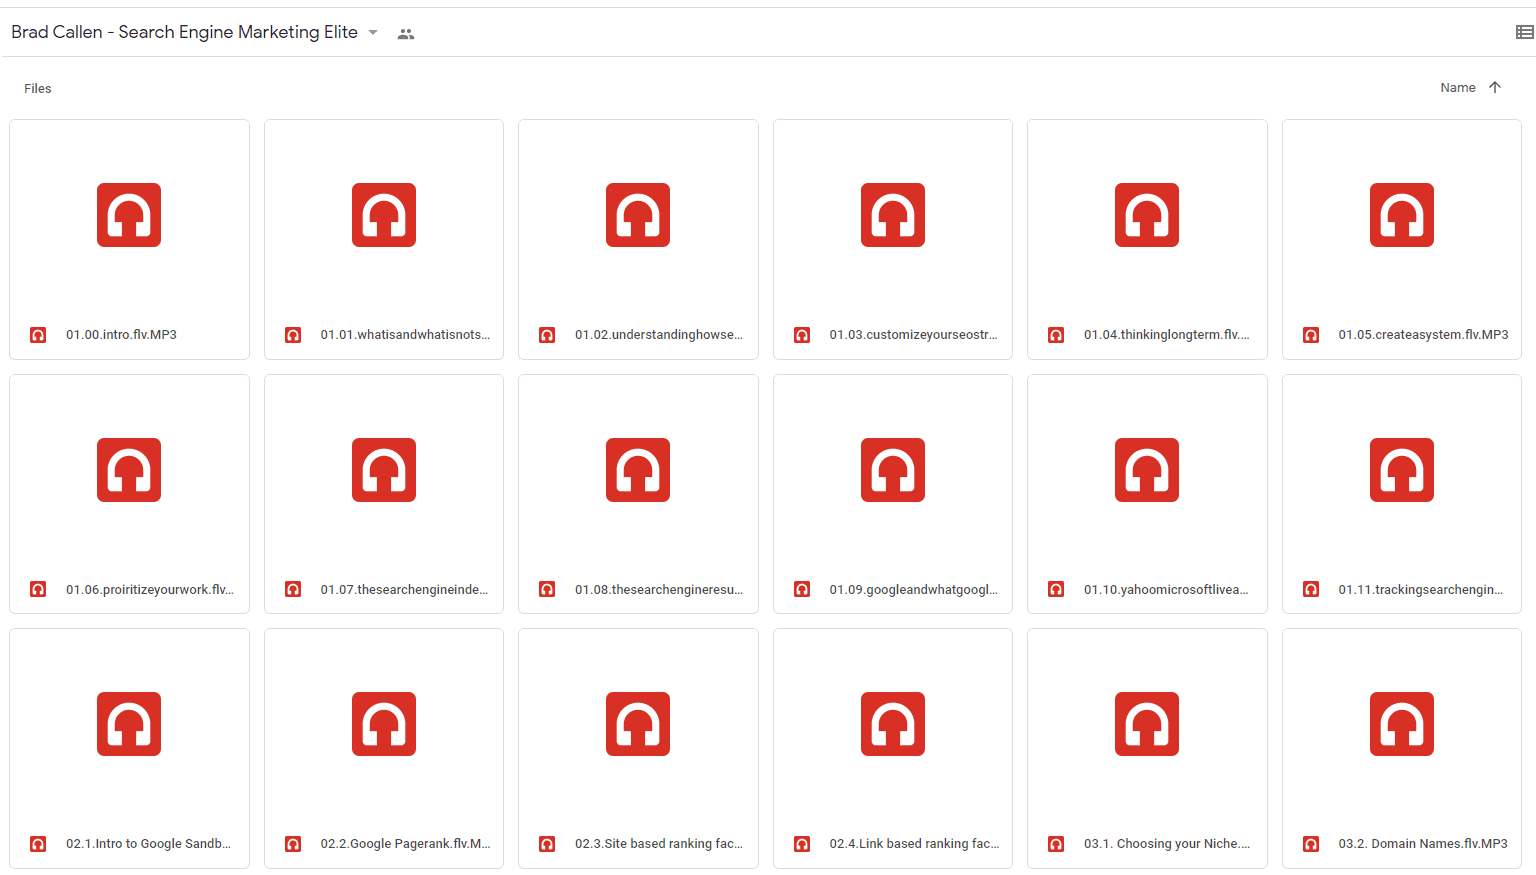Select file name 01.00.intro.flv.MP3
This screenshot has width=1536, height=875.
(121, 335)
